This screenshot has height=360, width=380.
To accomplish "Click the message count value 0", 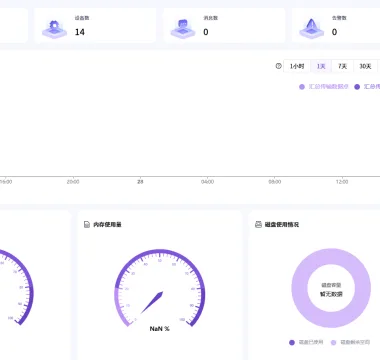I will pyautogui.click(x=206, y=32).
